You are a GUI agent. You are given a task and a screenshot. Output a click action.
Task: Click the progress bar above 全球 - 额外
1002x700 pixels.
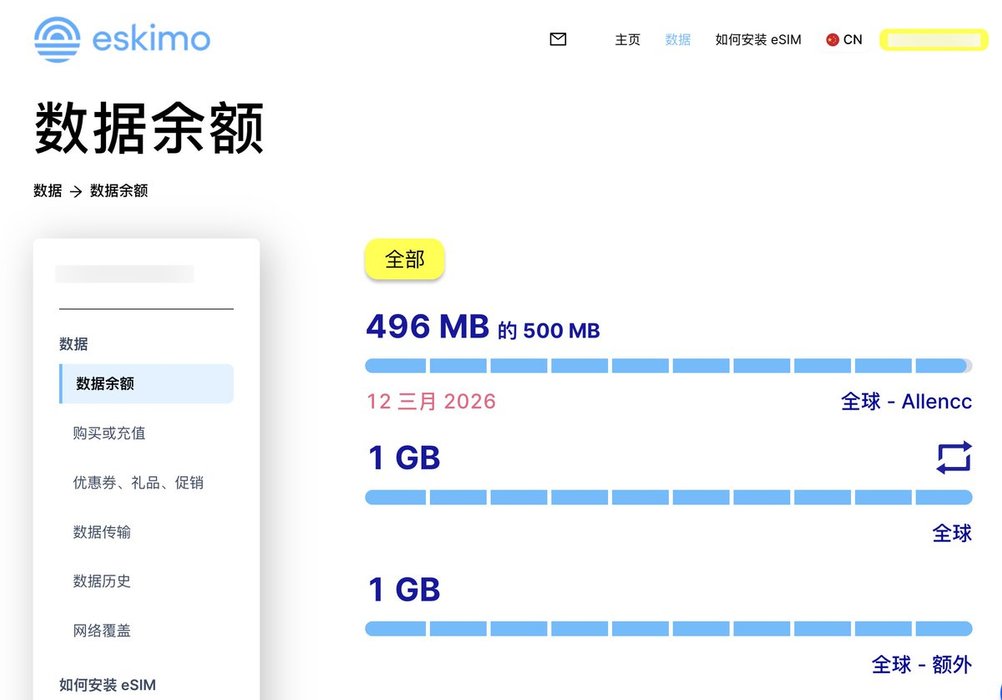668,629
